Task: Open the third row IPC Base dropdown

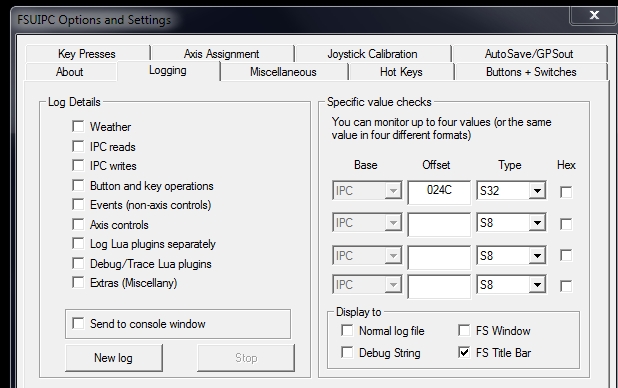Action: click(x=367, y=256)
